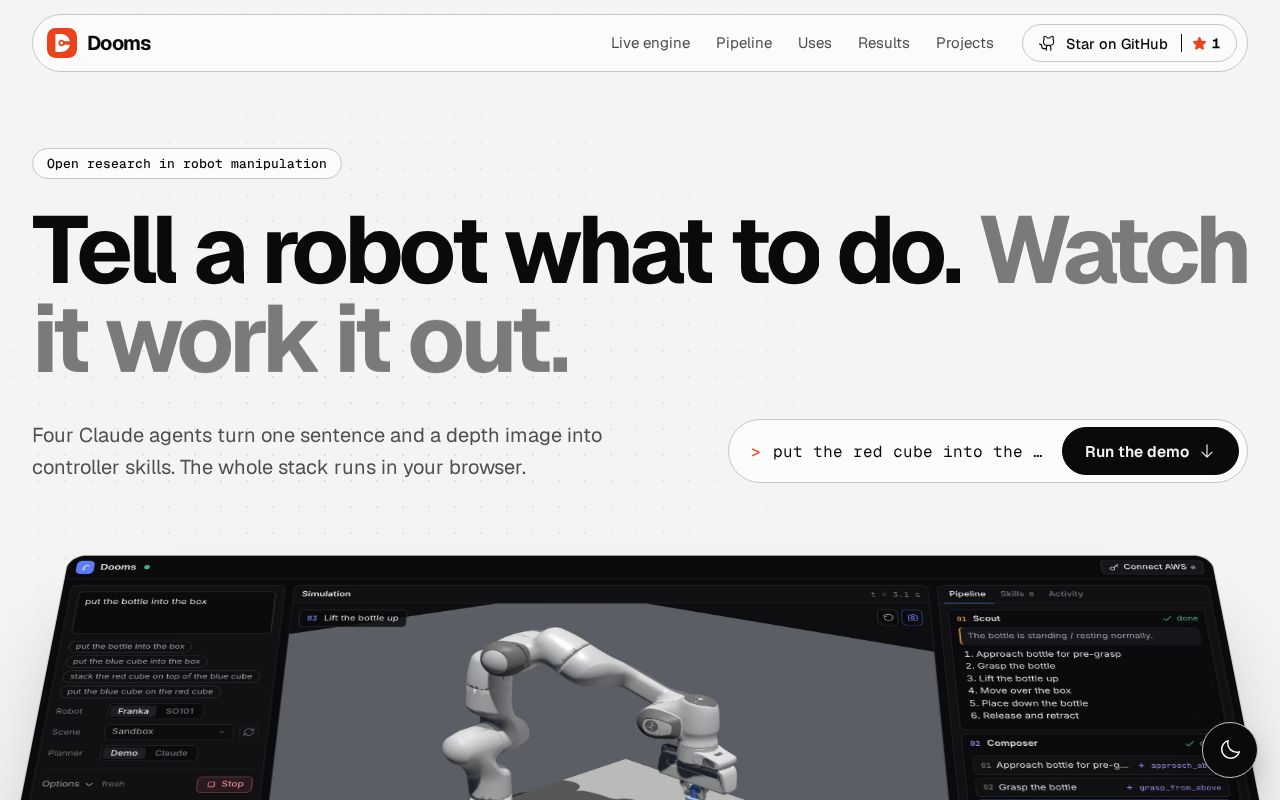Choose 'put the blue cube on the red cube' chip
Image resolution: width=1280 pixels, height=800 pixels.
pos(140,691)
